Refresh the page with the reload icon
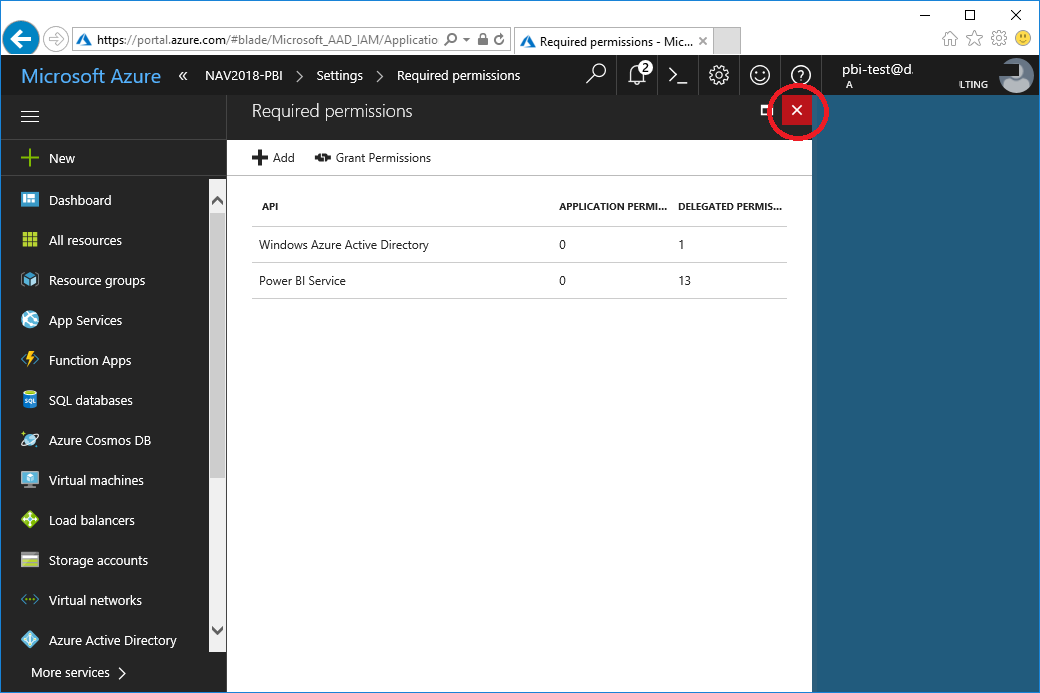Image resolution: width=1040 pixels, height=693 pixels. pos(499,40)
